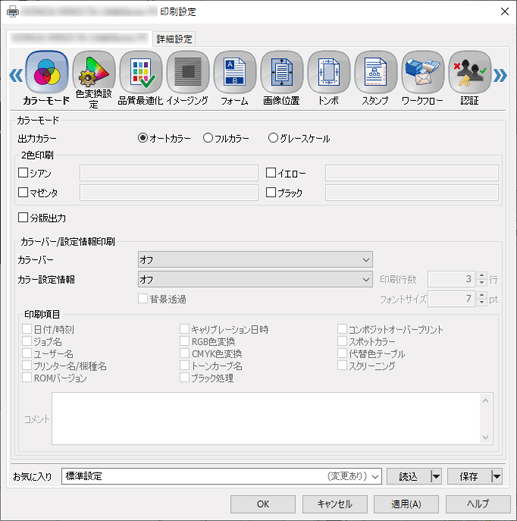This screenshot has width=517, height=521.
Task: Click the printer icon in title bar
Action: coord(13,12)
